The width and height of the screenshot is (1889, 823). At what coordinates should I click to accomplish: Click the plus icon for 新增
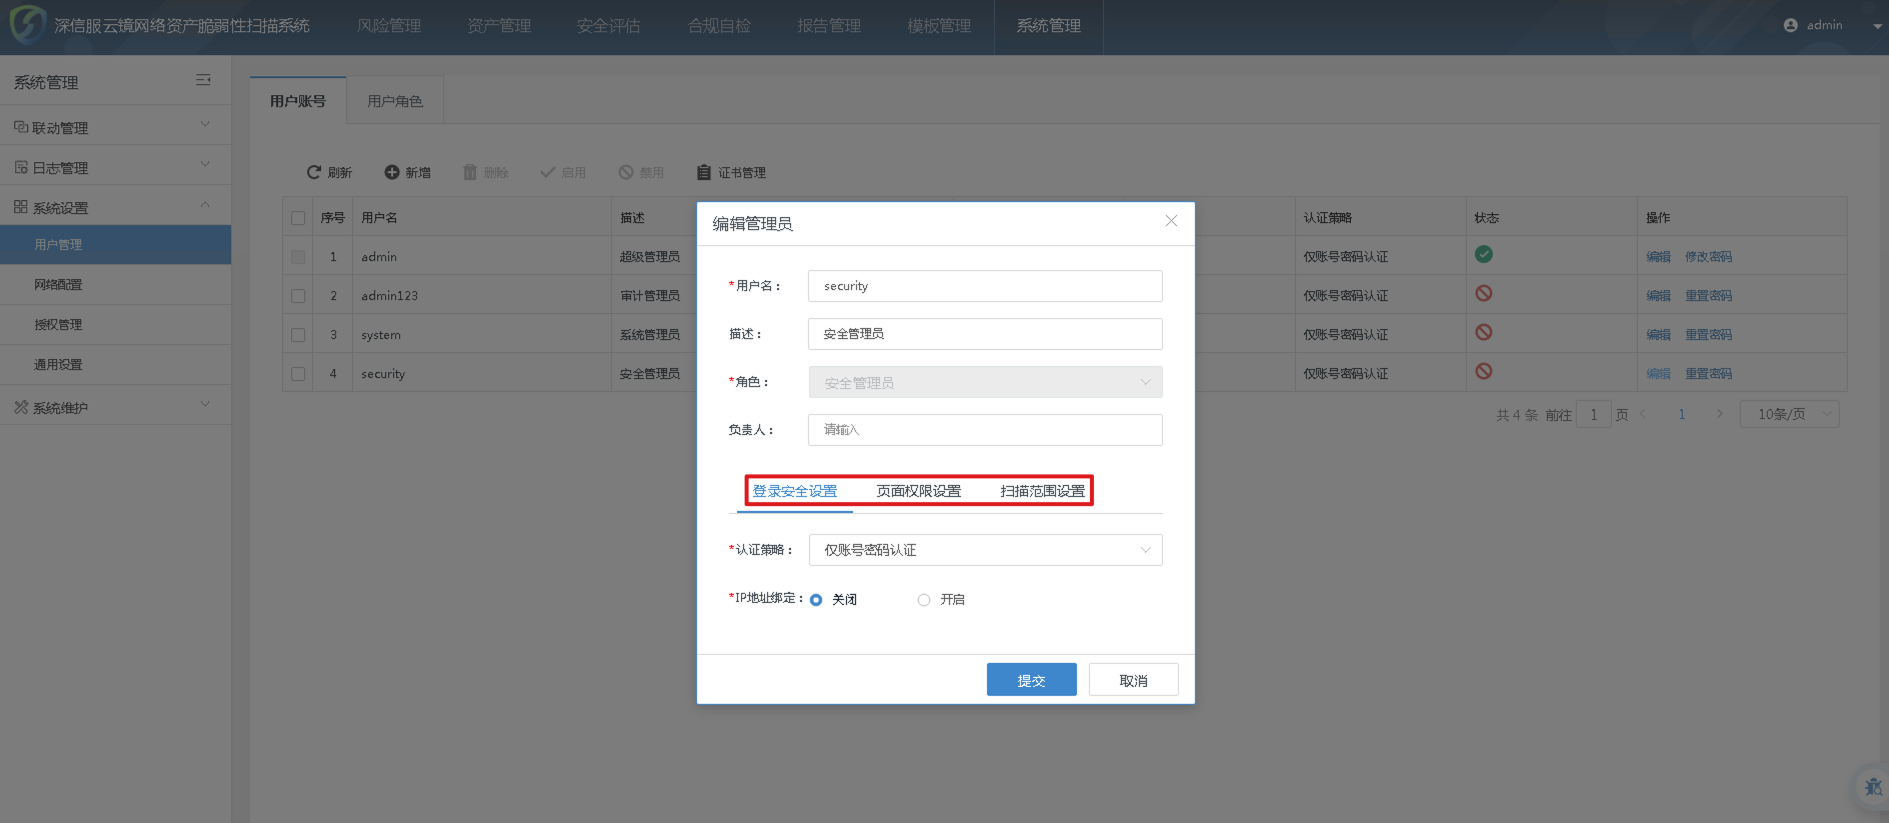point(392,172)
